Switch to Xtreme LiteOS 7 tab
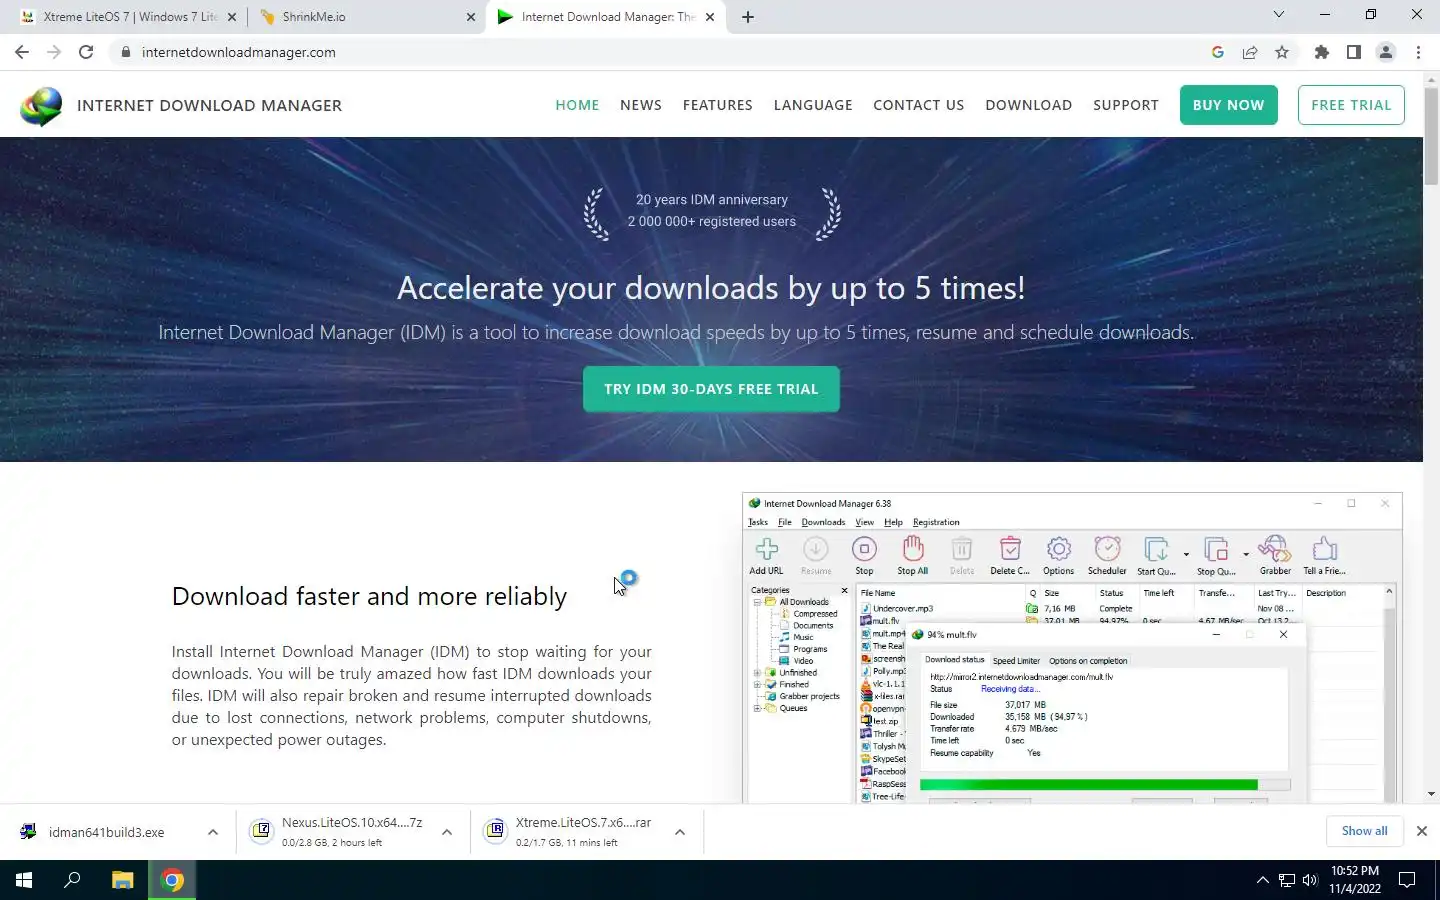Viewport: 1440px width, 900px height. (x=128, y=17)
